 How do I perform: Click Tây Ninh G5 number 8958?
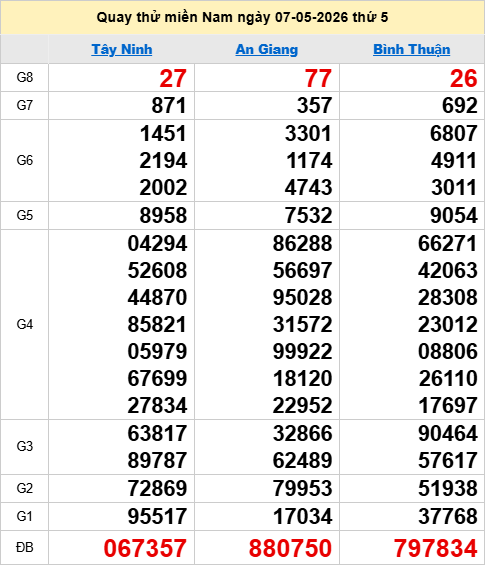(x=163, y=215)
